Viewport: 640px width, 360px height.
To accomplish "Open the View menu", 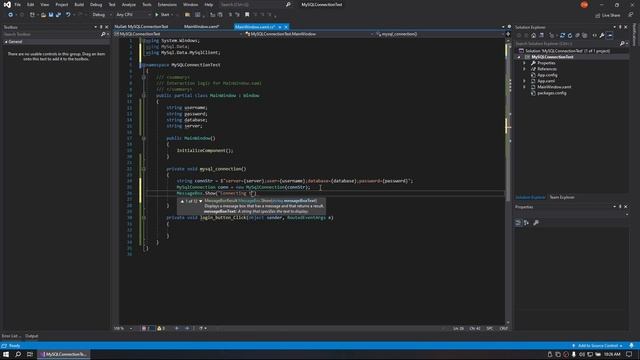I will 44,4.
